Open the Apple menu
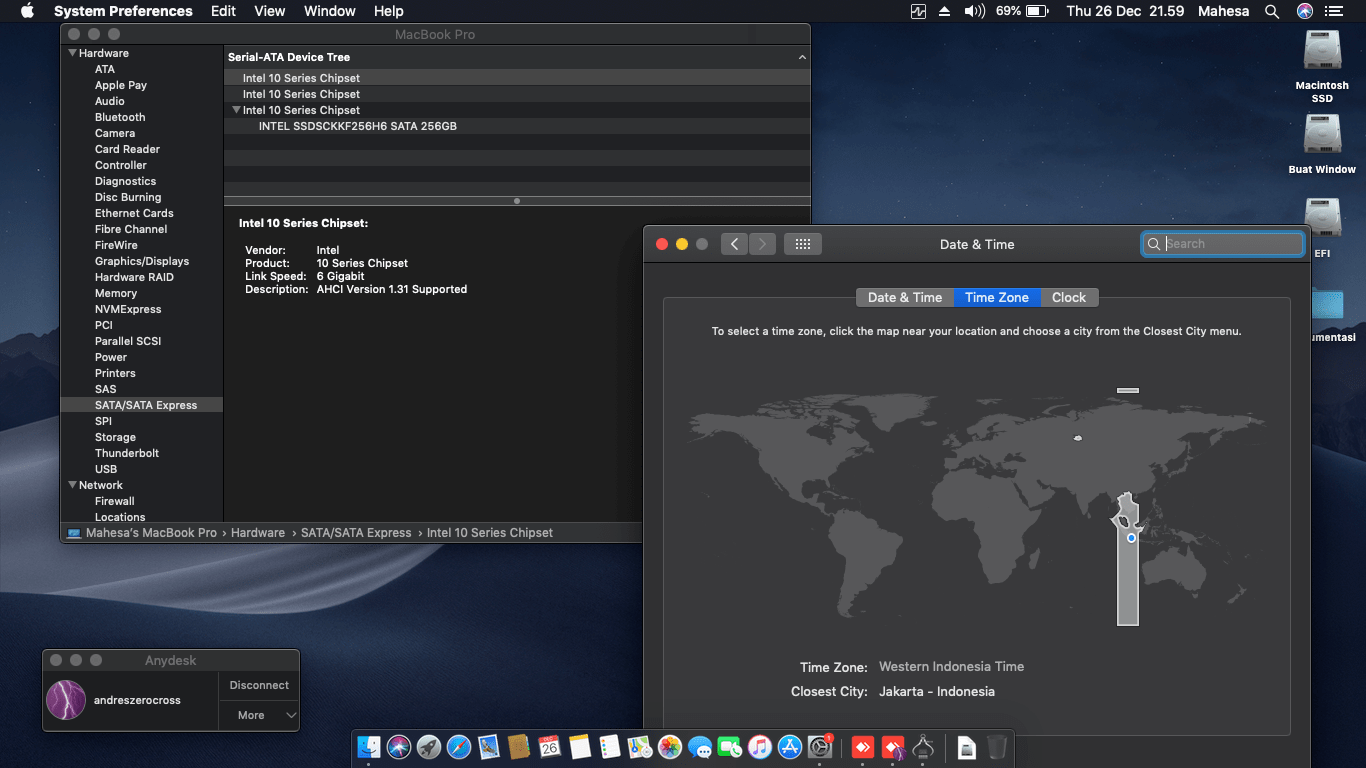This screenshot has width=1366, height=768. pos(27,11)
